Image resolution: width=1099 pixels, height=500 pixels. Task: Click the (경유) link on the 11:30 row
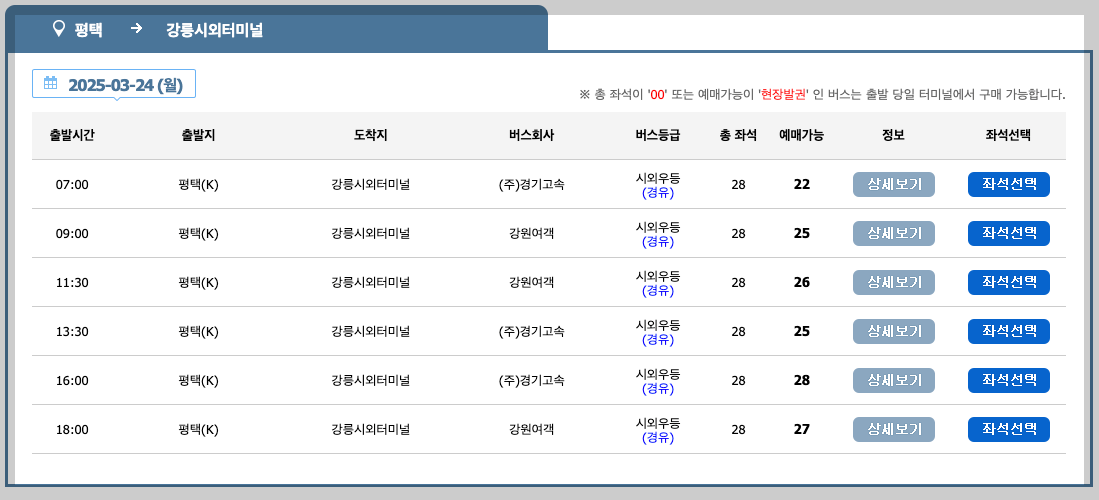(657, 291)
